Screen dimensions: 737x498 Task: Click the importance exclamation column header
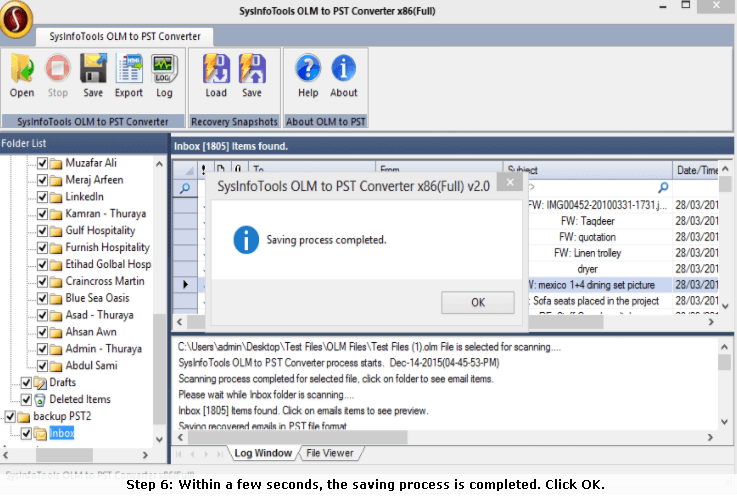point(204,170)
